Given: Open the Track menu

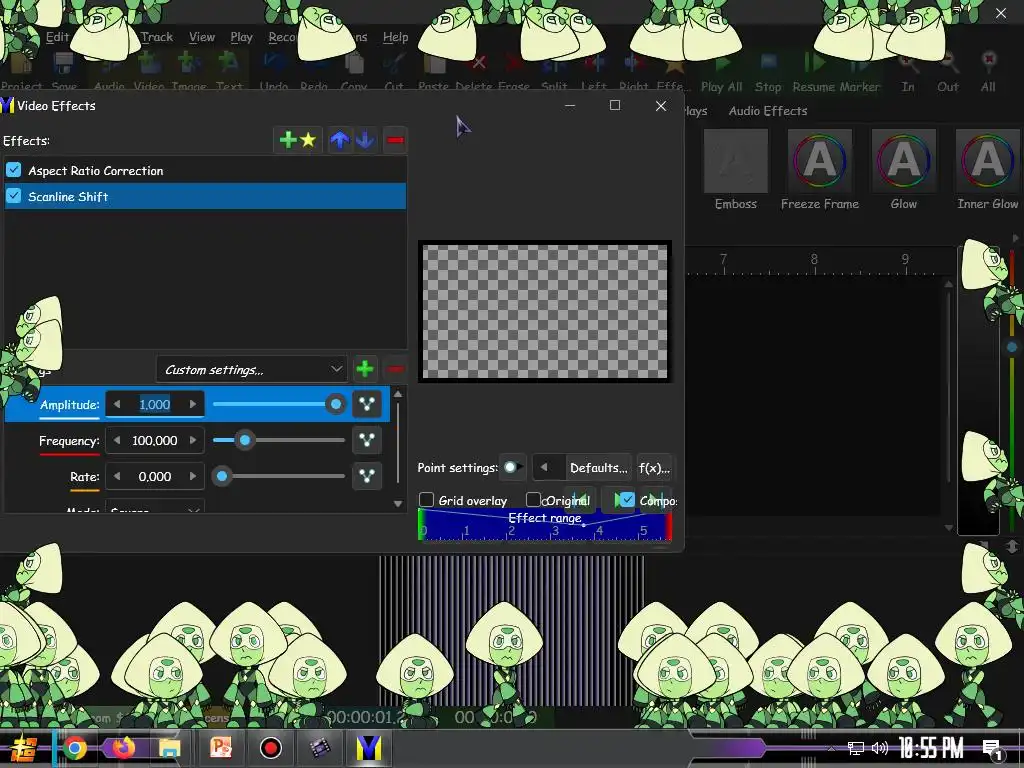Looking at the screenshot, I should [157, 37].
